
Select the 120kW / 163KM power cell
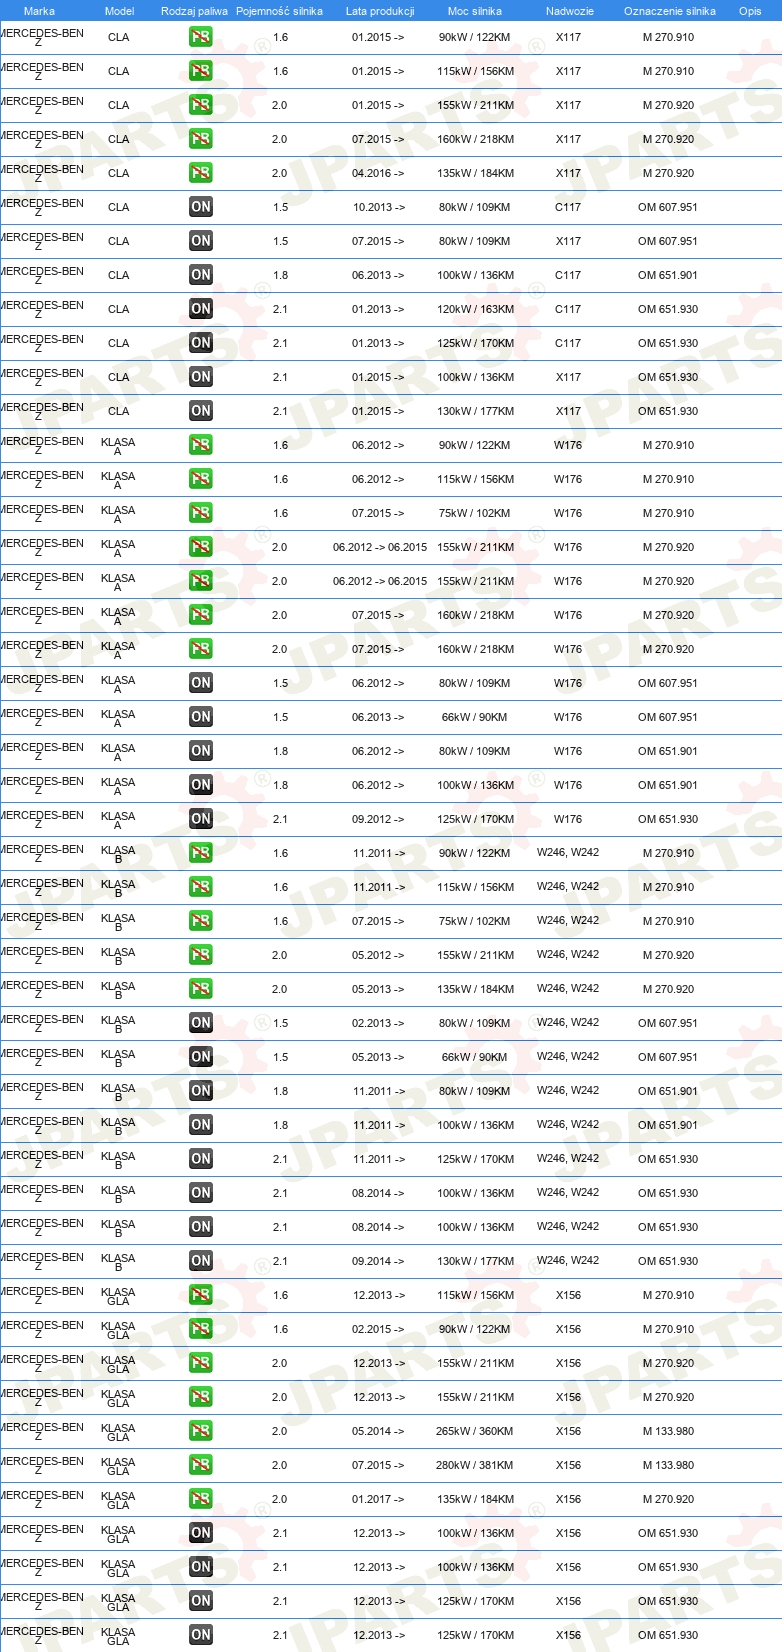pyautogui.click(x=475, y=309)
